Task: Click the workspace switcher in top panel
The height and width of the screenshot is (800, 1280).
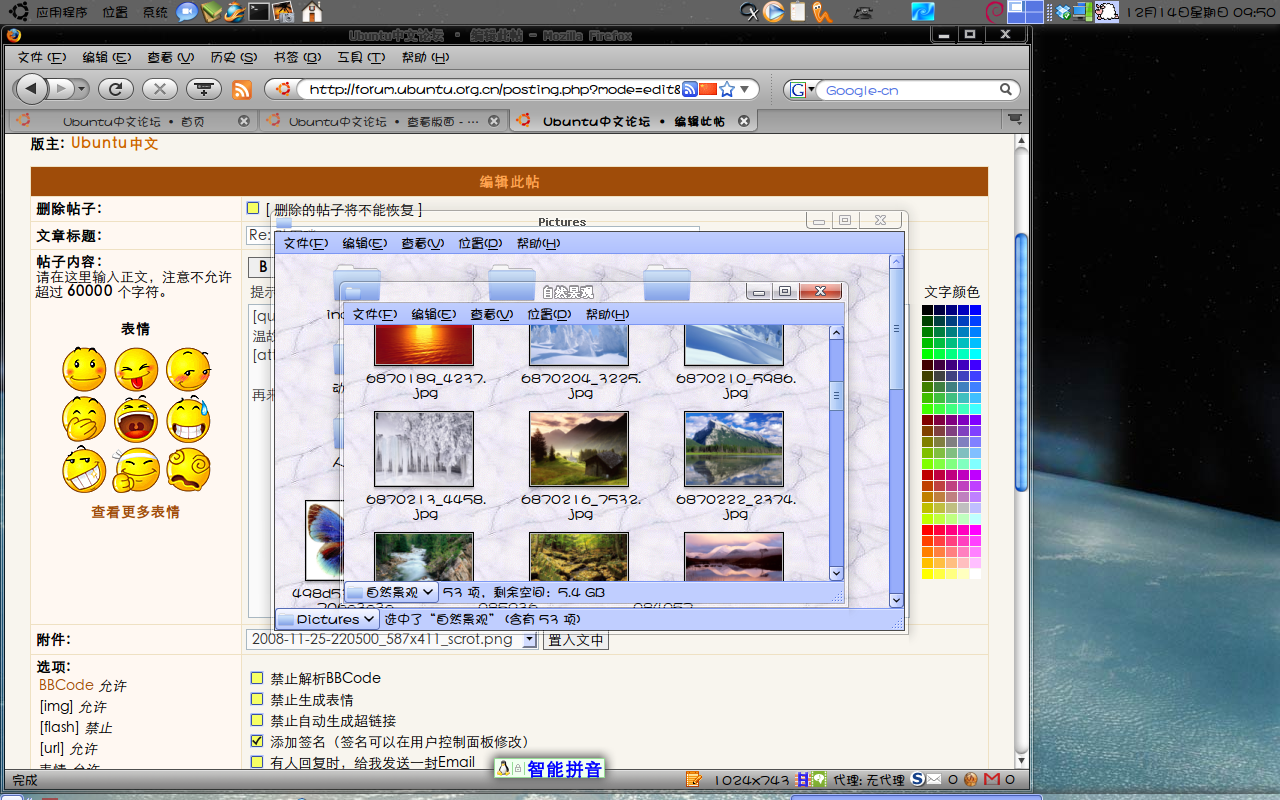Action: click(x=1025, y=12)
